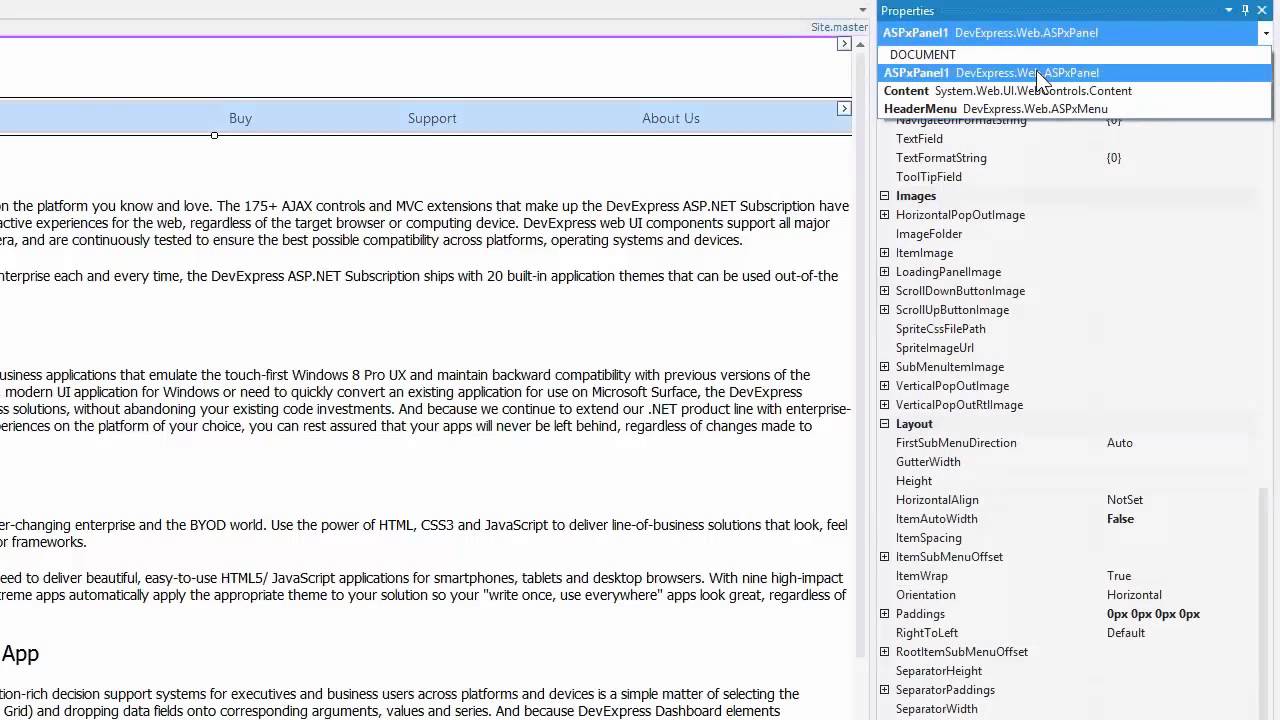Expand ItemImage property
Image resolution: width=1280 pixels, height=720 pixels.
tap(884, 253)
